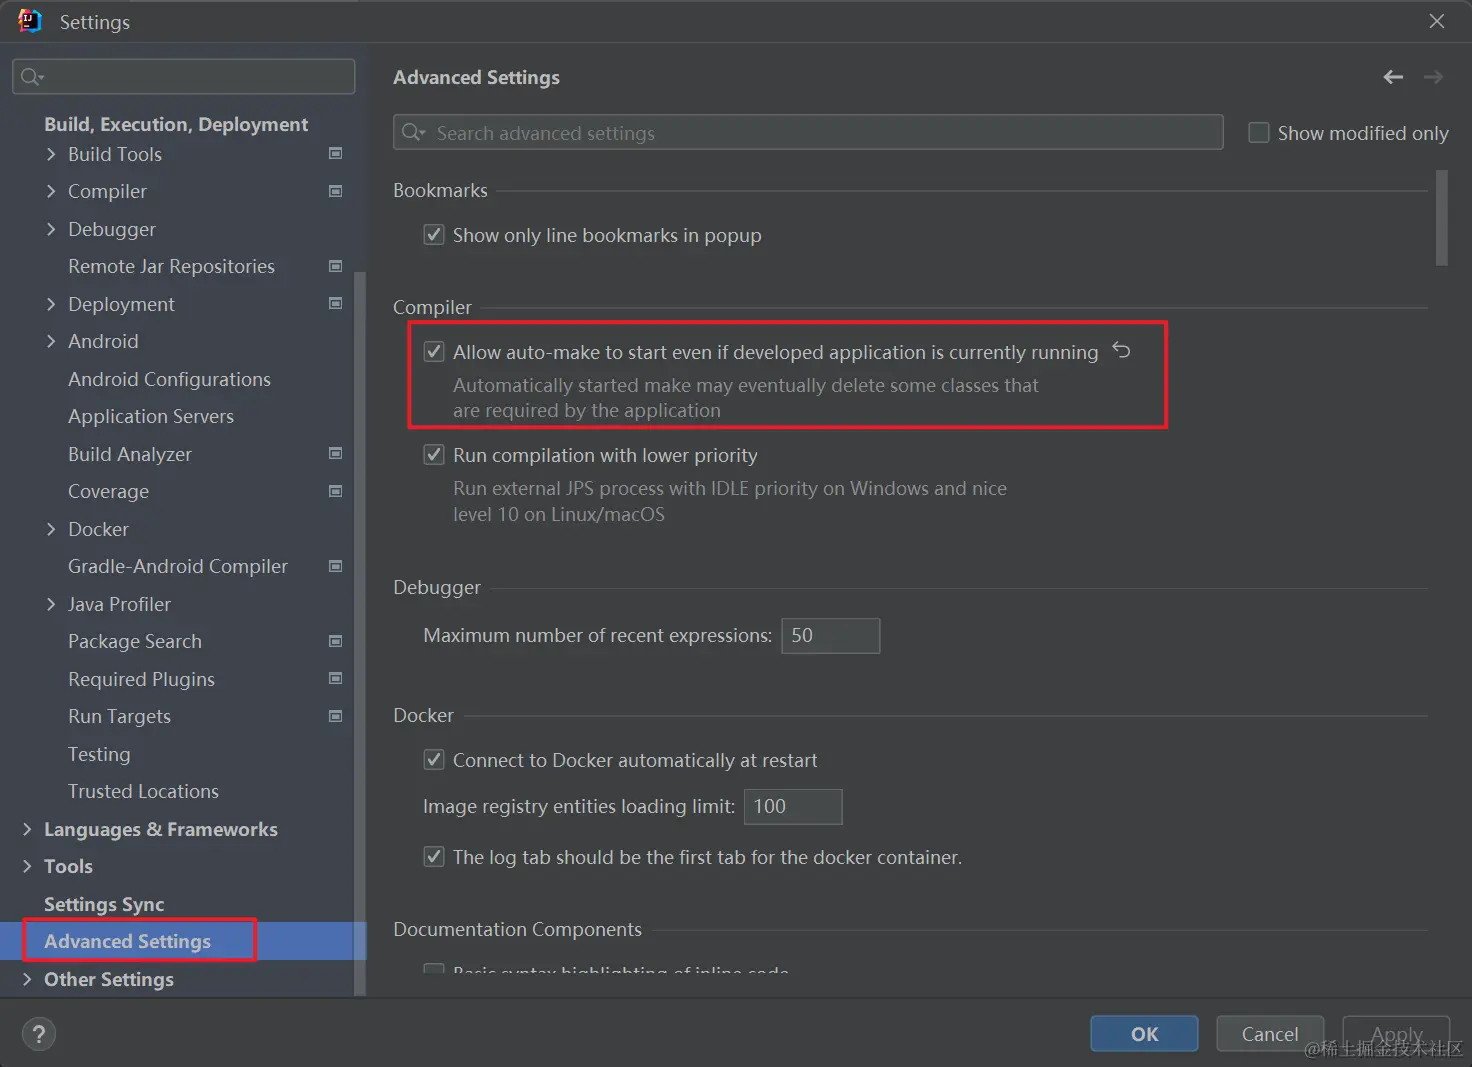Viewport: 1472px width, 1067px height.
Task: Click the back navigation arrow
Action: (x=1393, y=77)
